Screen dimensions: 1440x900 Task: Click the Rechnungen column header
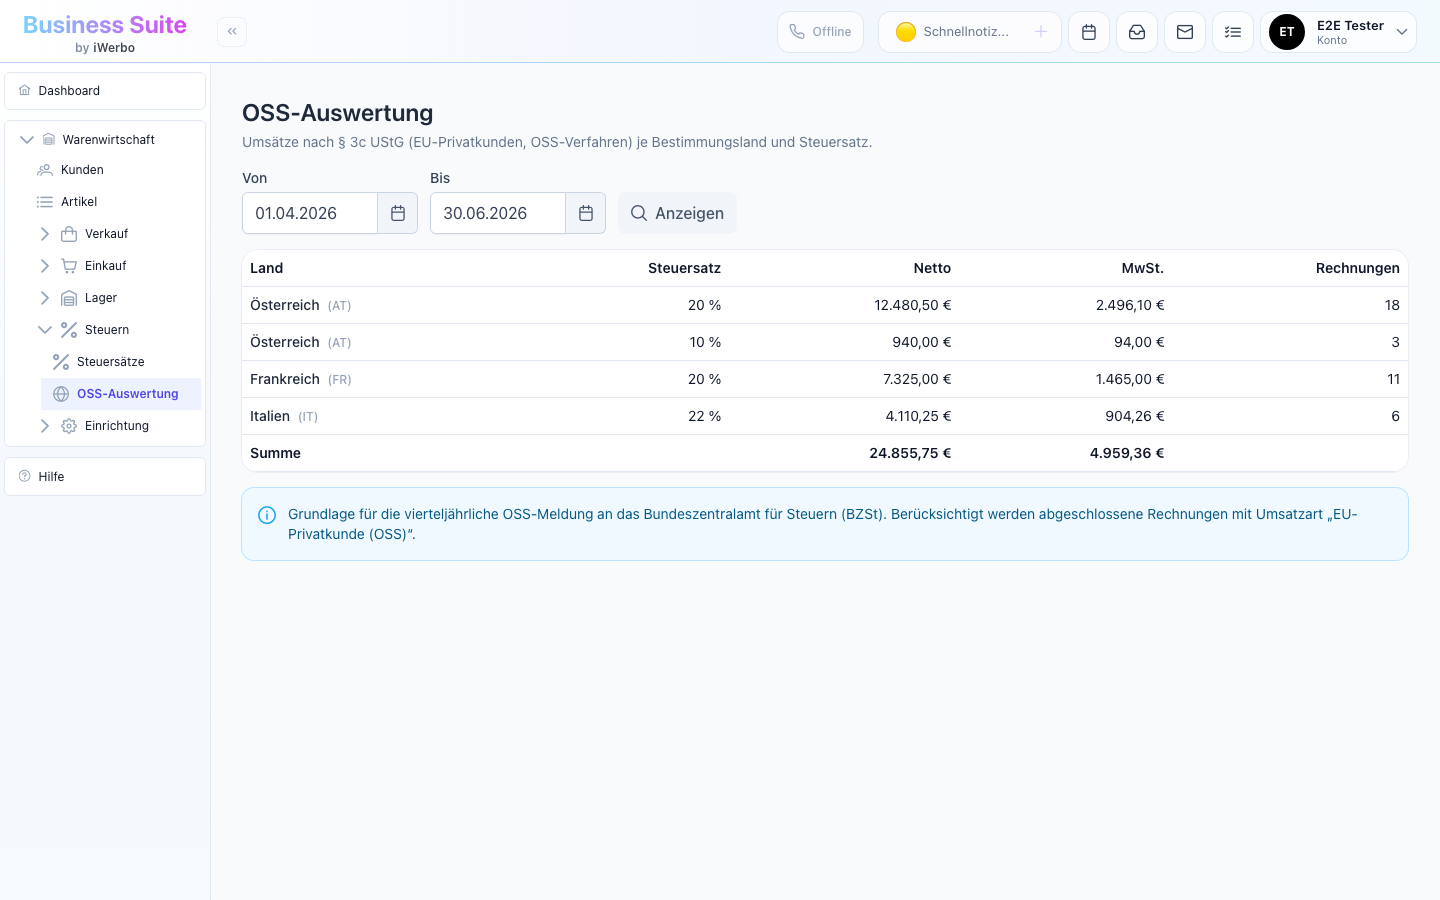(1358, 268)
